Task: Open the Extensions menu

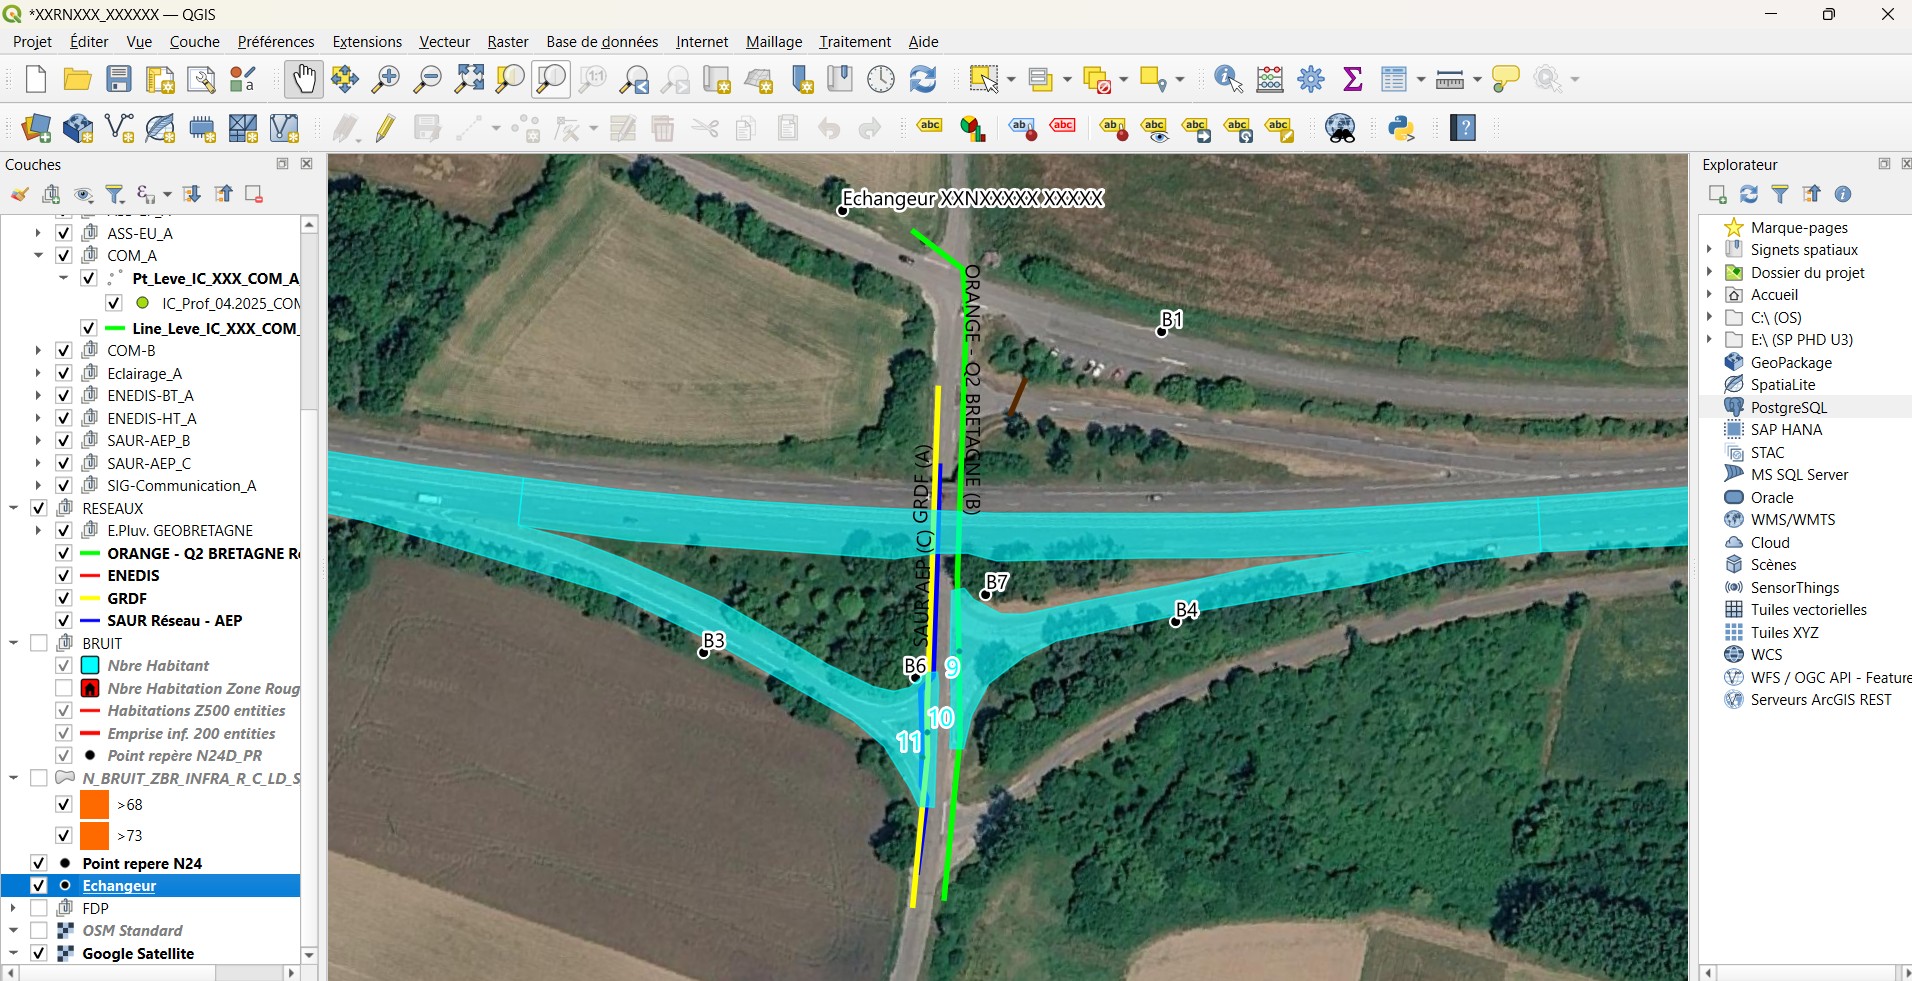Action: click(x=367, y=42)
